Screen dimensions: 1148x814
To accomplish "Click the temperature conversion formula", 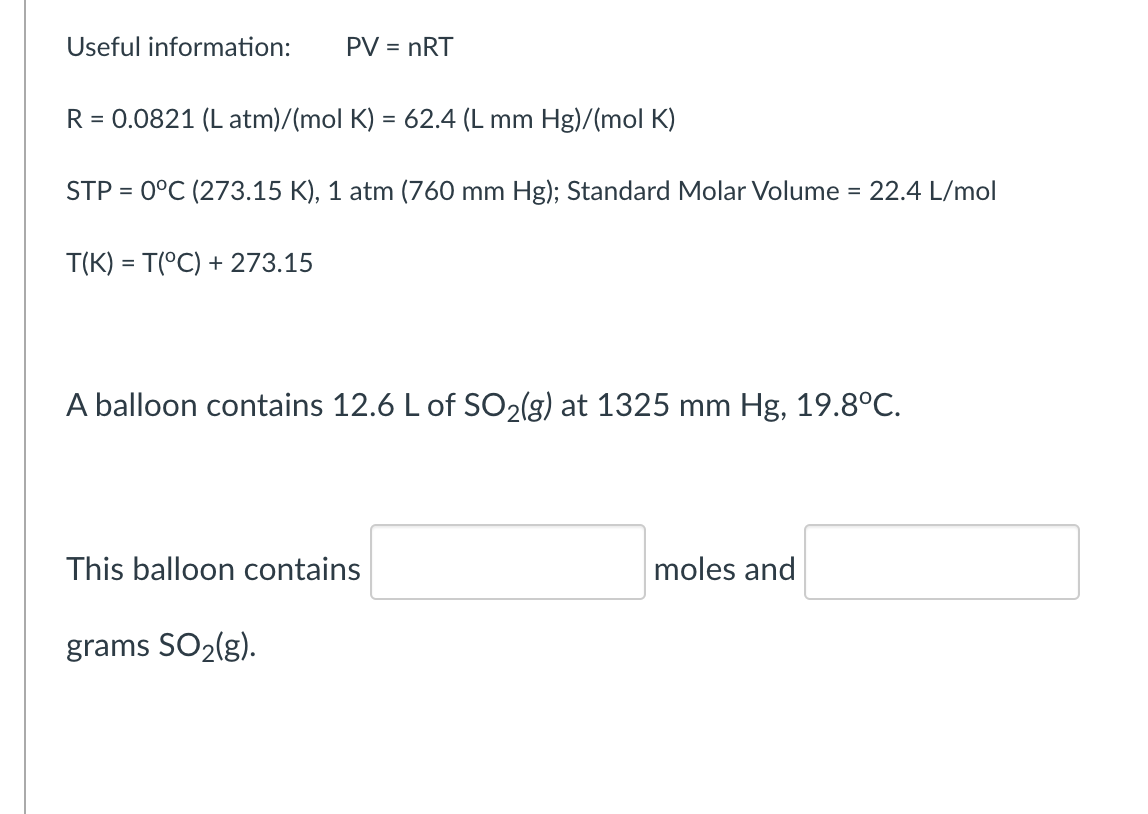I will 189,263.
